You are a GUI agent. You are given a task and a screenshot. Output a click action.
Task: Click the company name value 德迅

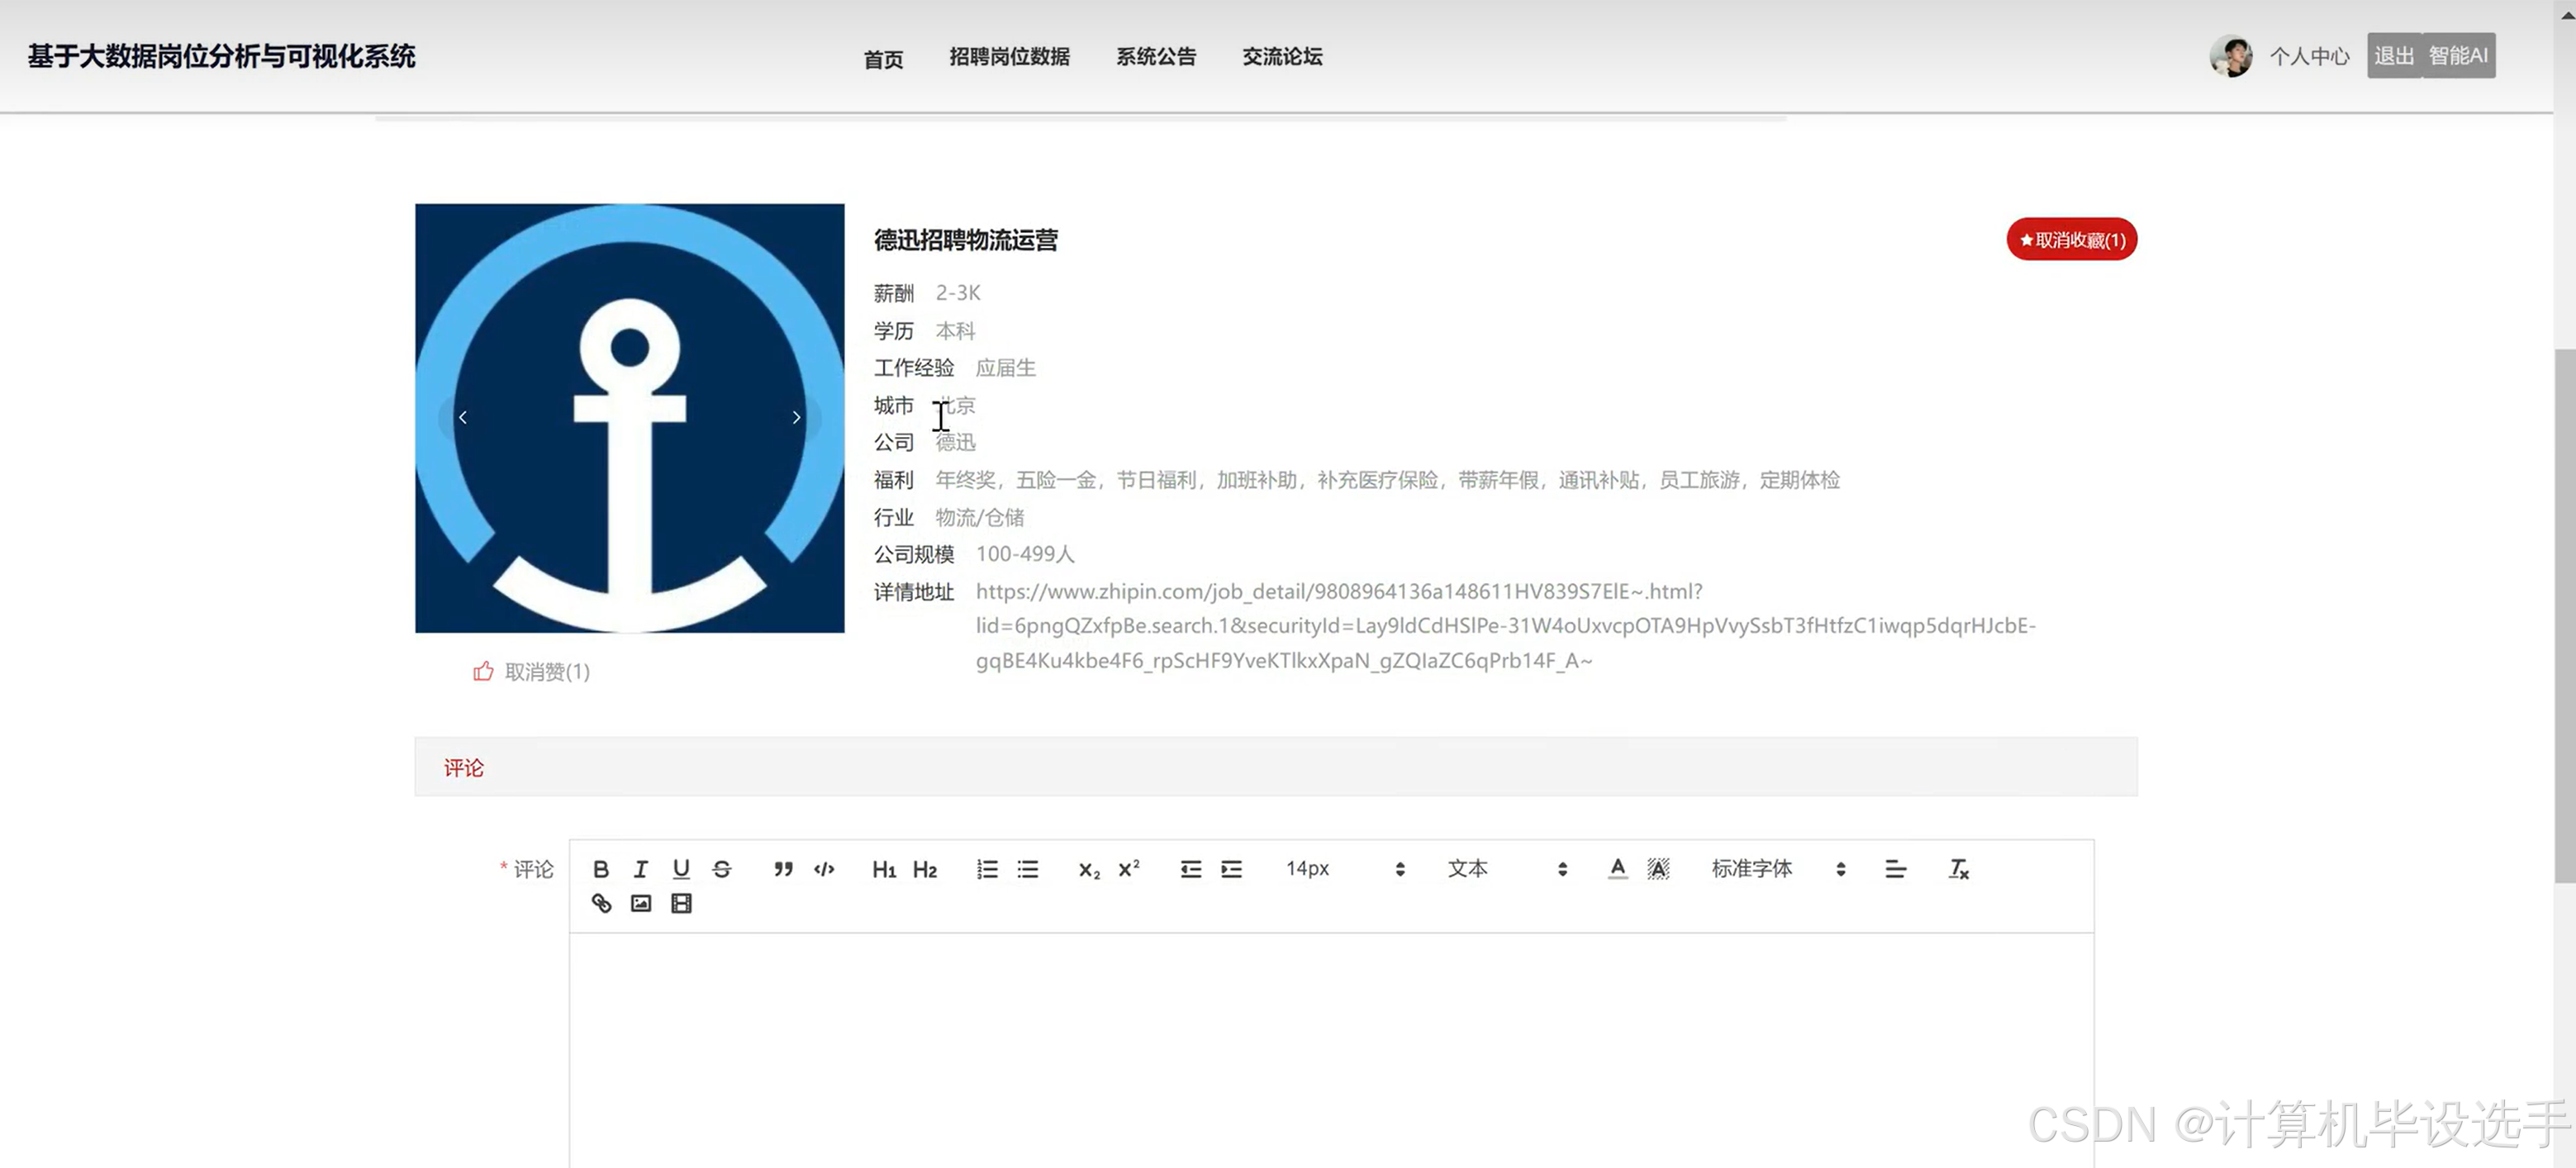coord(955,442)
